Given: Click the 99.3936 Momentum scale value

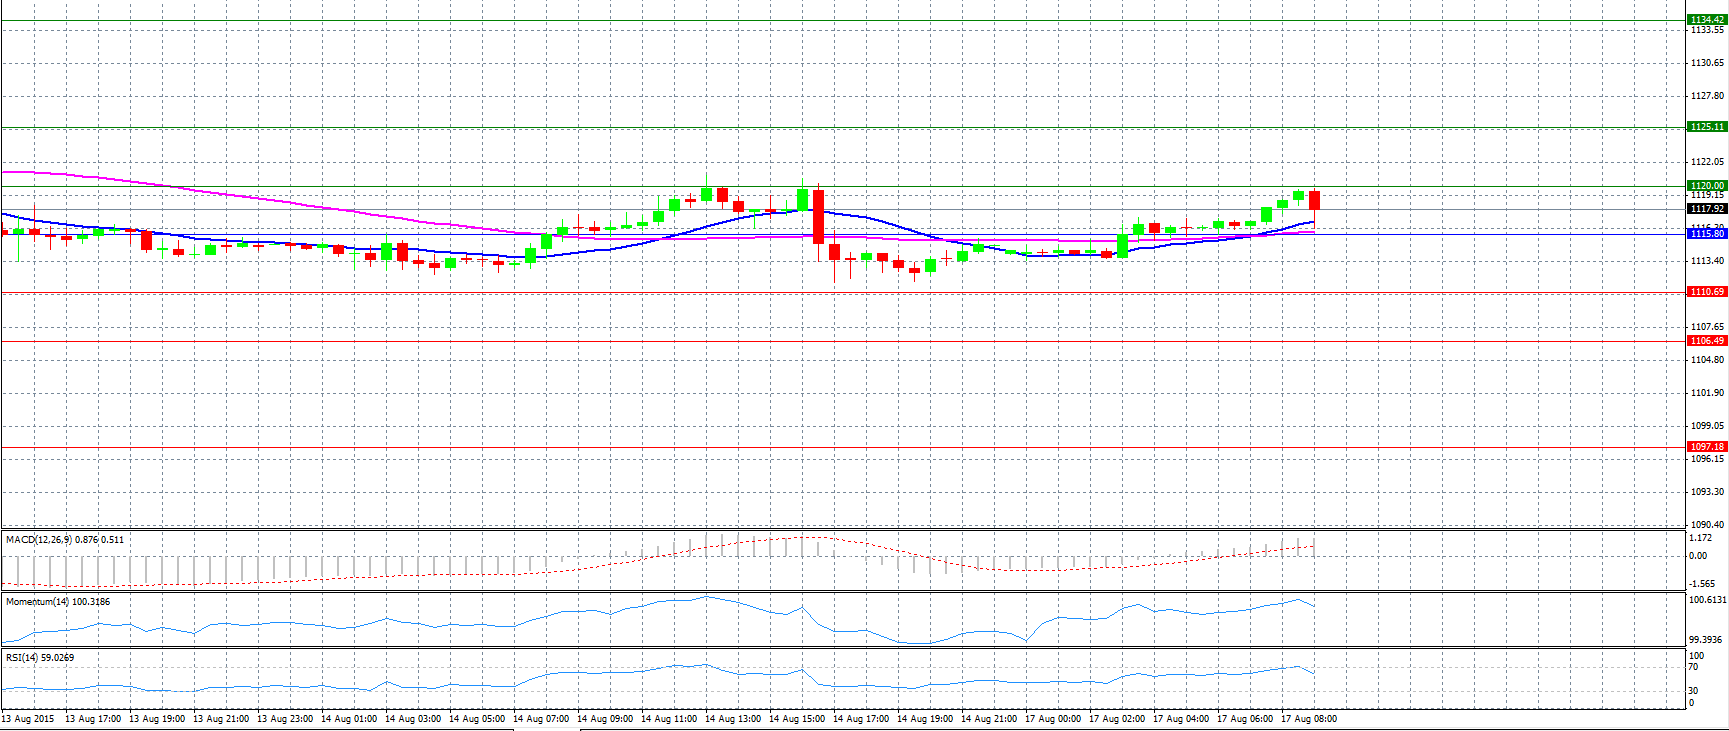Looking at the screenshot, I should tap(1706, 640).
